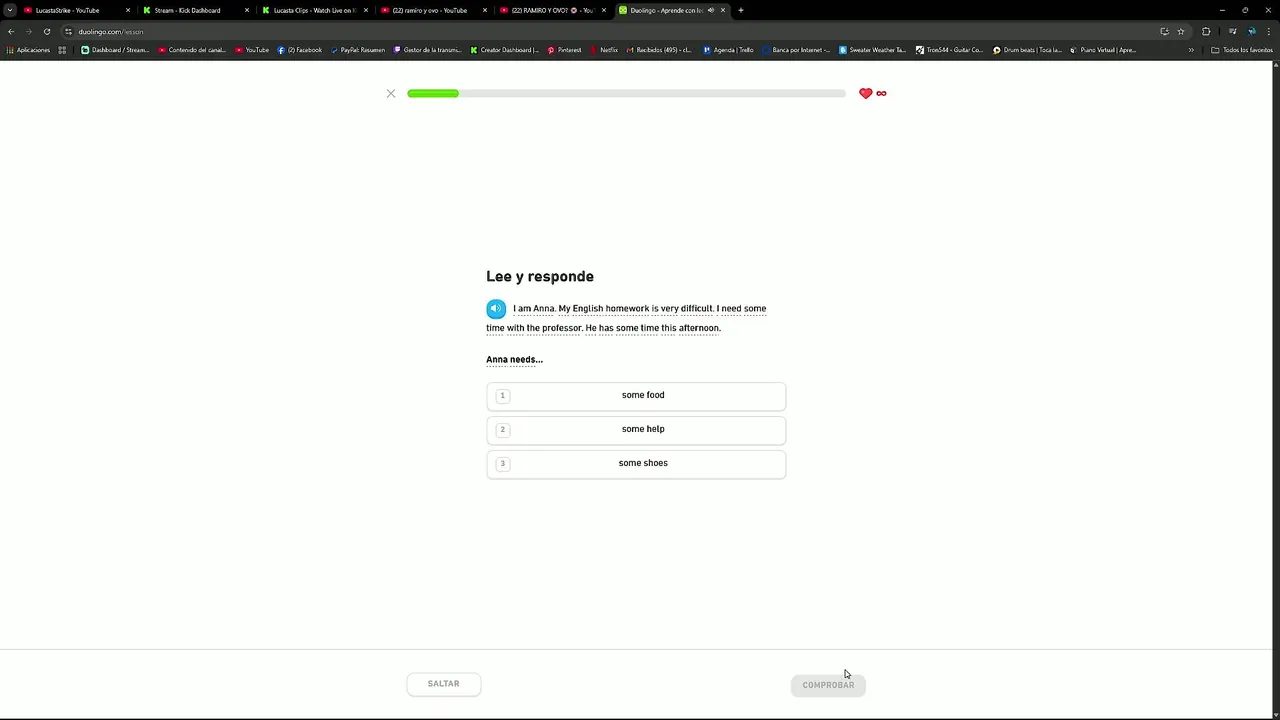This screenshot has height=720, width=1280.
Task: Click the word 'professor' in the passage
Action: 562,328
